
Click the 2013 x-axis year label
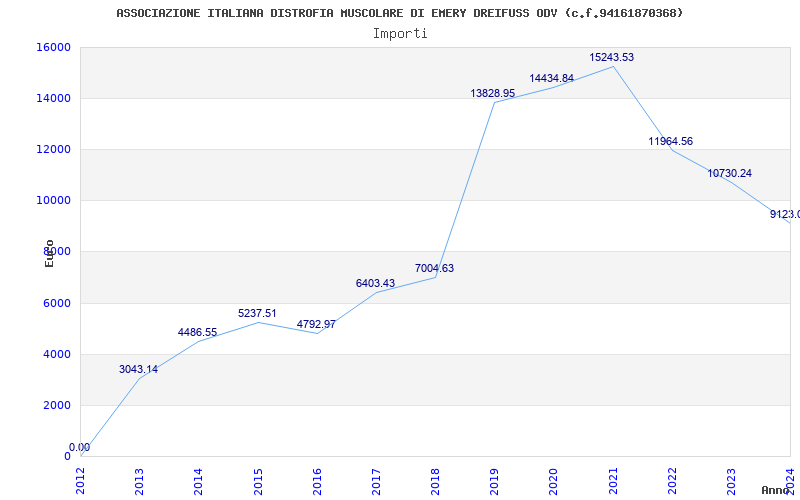139,481
